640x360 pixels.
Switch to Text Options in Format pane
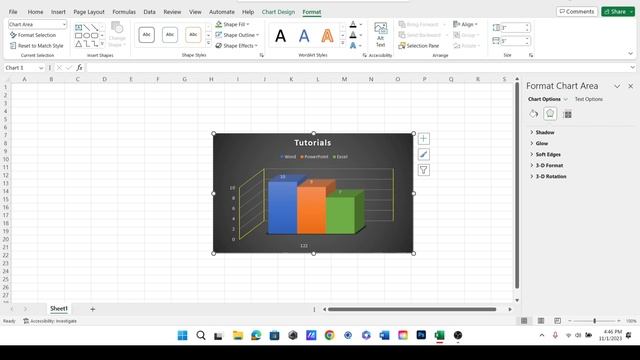589,99
